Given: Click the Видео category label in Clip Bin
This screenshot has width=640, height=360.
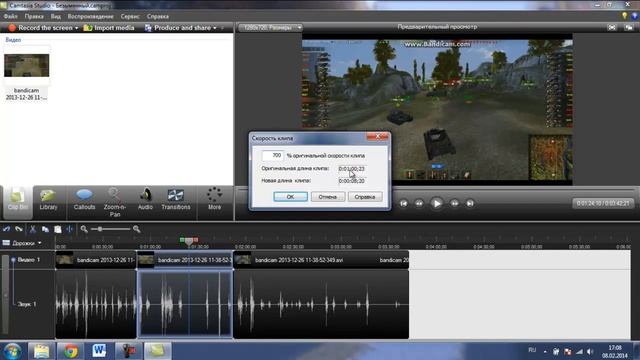Looking at the screenshot, I should (13, 40).
